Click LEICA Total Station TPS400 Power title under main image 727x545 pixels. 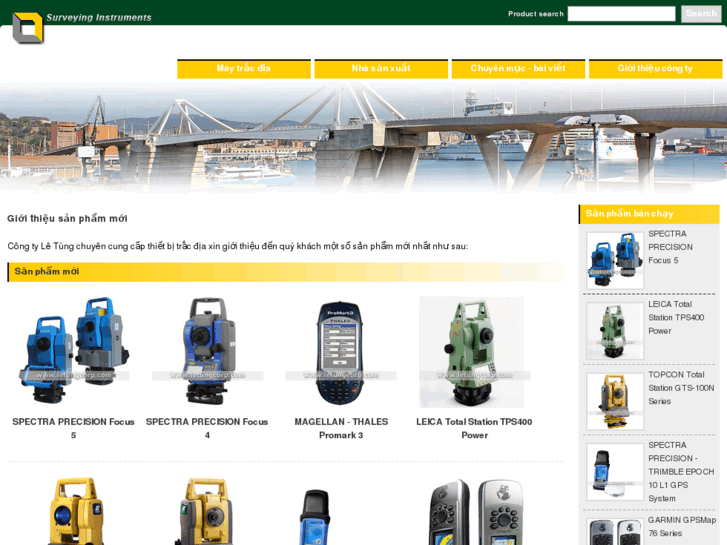474,428
